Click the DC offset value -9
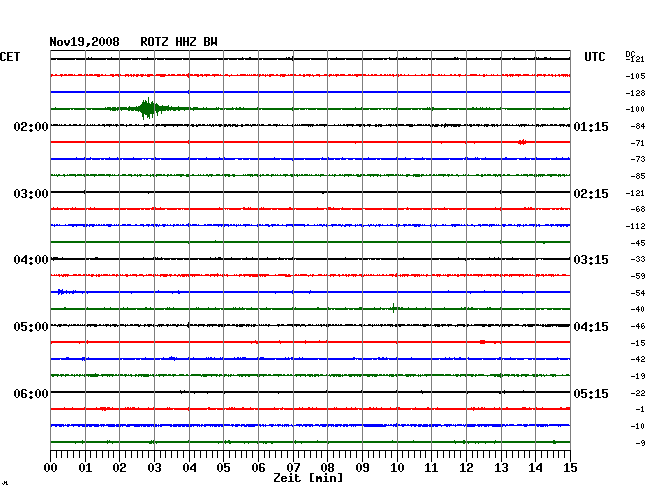The height and width of the screenshot is (494, 650). (x=640, y=443)
